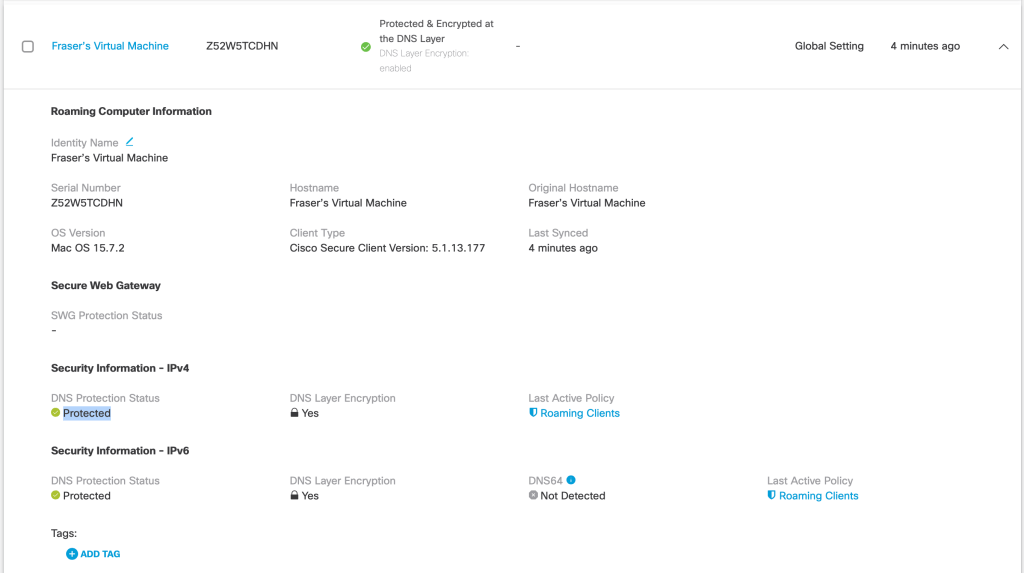Click the IPv4 DNS Protection green status dot

tap(56, 413)
